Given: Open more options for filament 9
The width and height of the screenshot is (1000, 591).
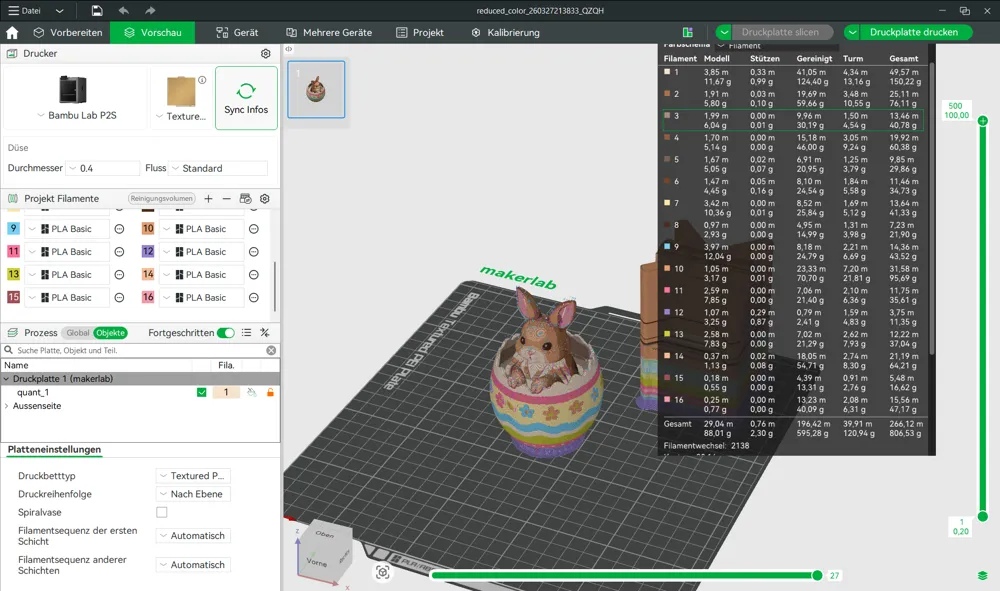Looking at the screenshot, I should tap(119, 229).
